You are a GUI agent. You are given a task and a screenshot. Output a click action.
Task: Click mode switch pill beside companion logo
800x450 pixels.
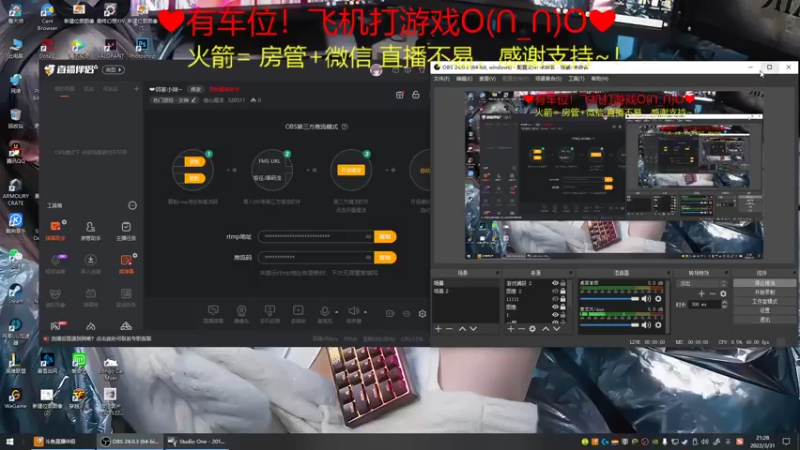click(113, 70)
